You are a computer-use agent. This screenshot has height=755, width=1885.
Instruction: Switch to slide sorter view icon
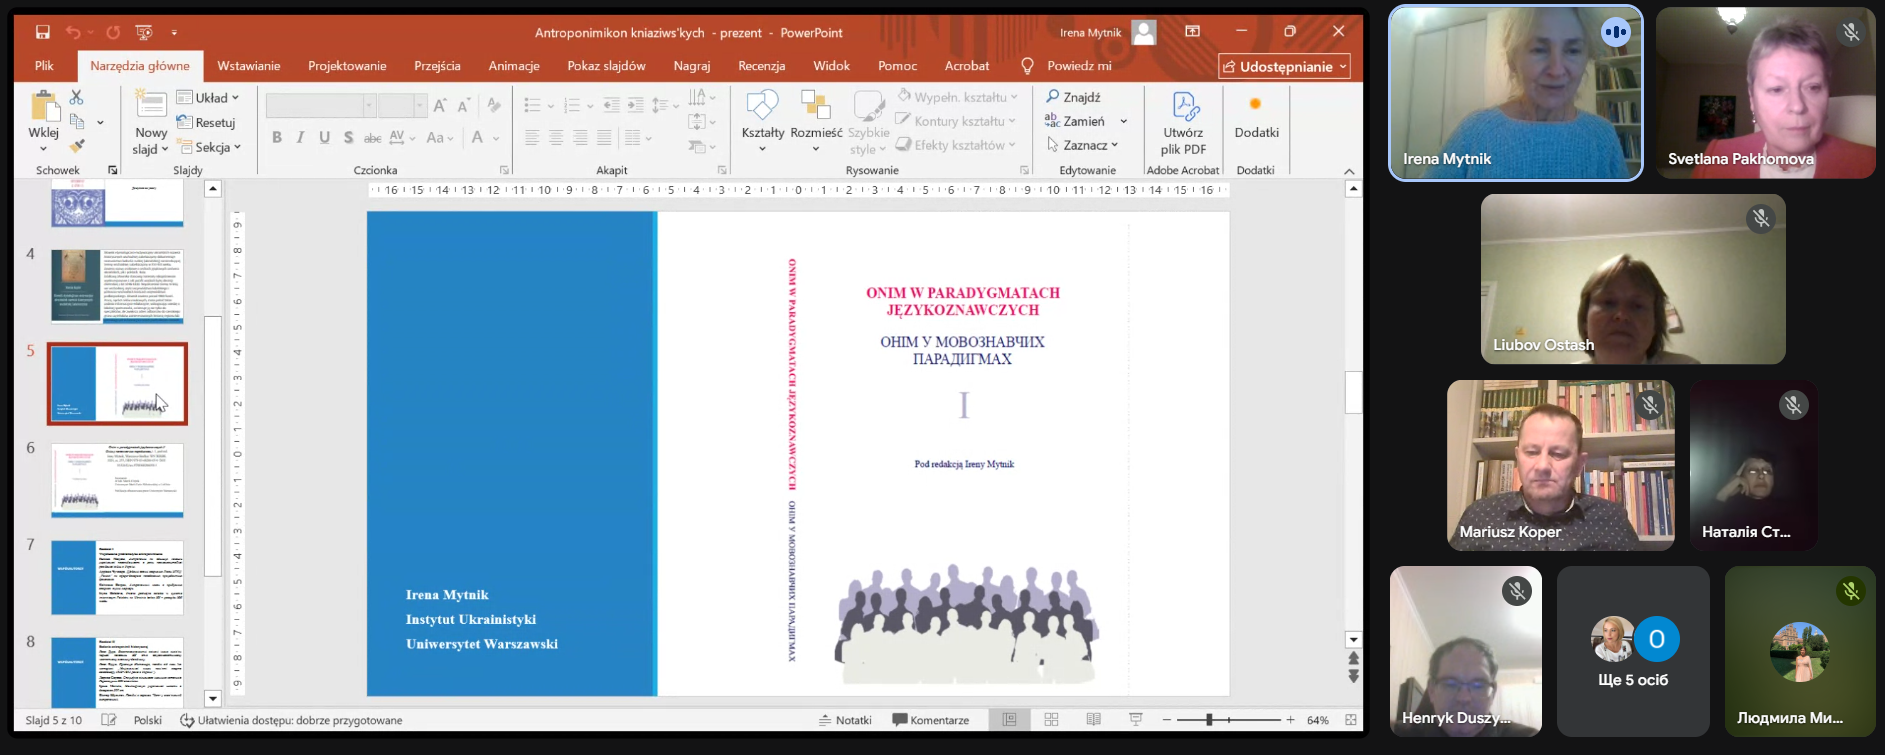point(1051,720)
